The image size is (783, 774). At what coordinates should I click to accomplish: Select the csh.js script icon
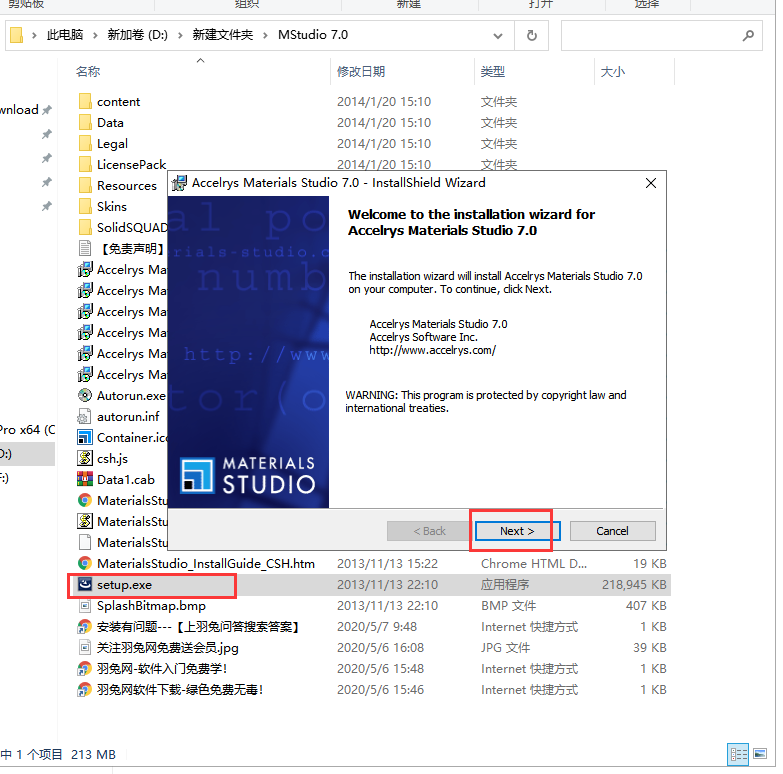85,458
